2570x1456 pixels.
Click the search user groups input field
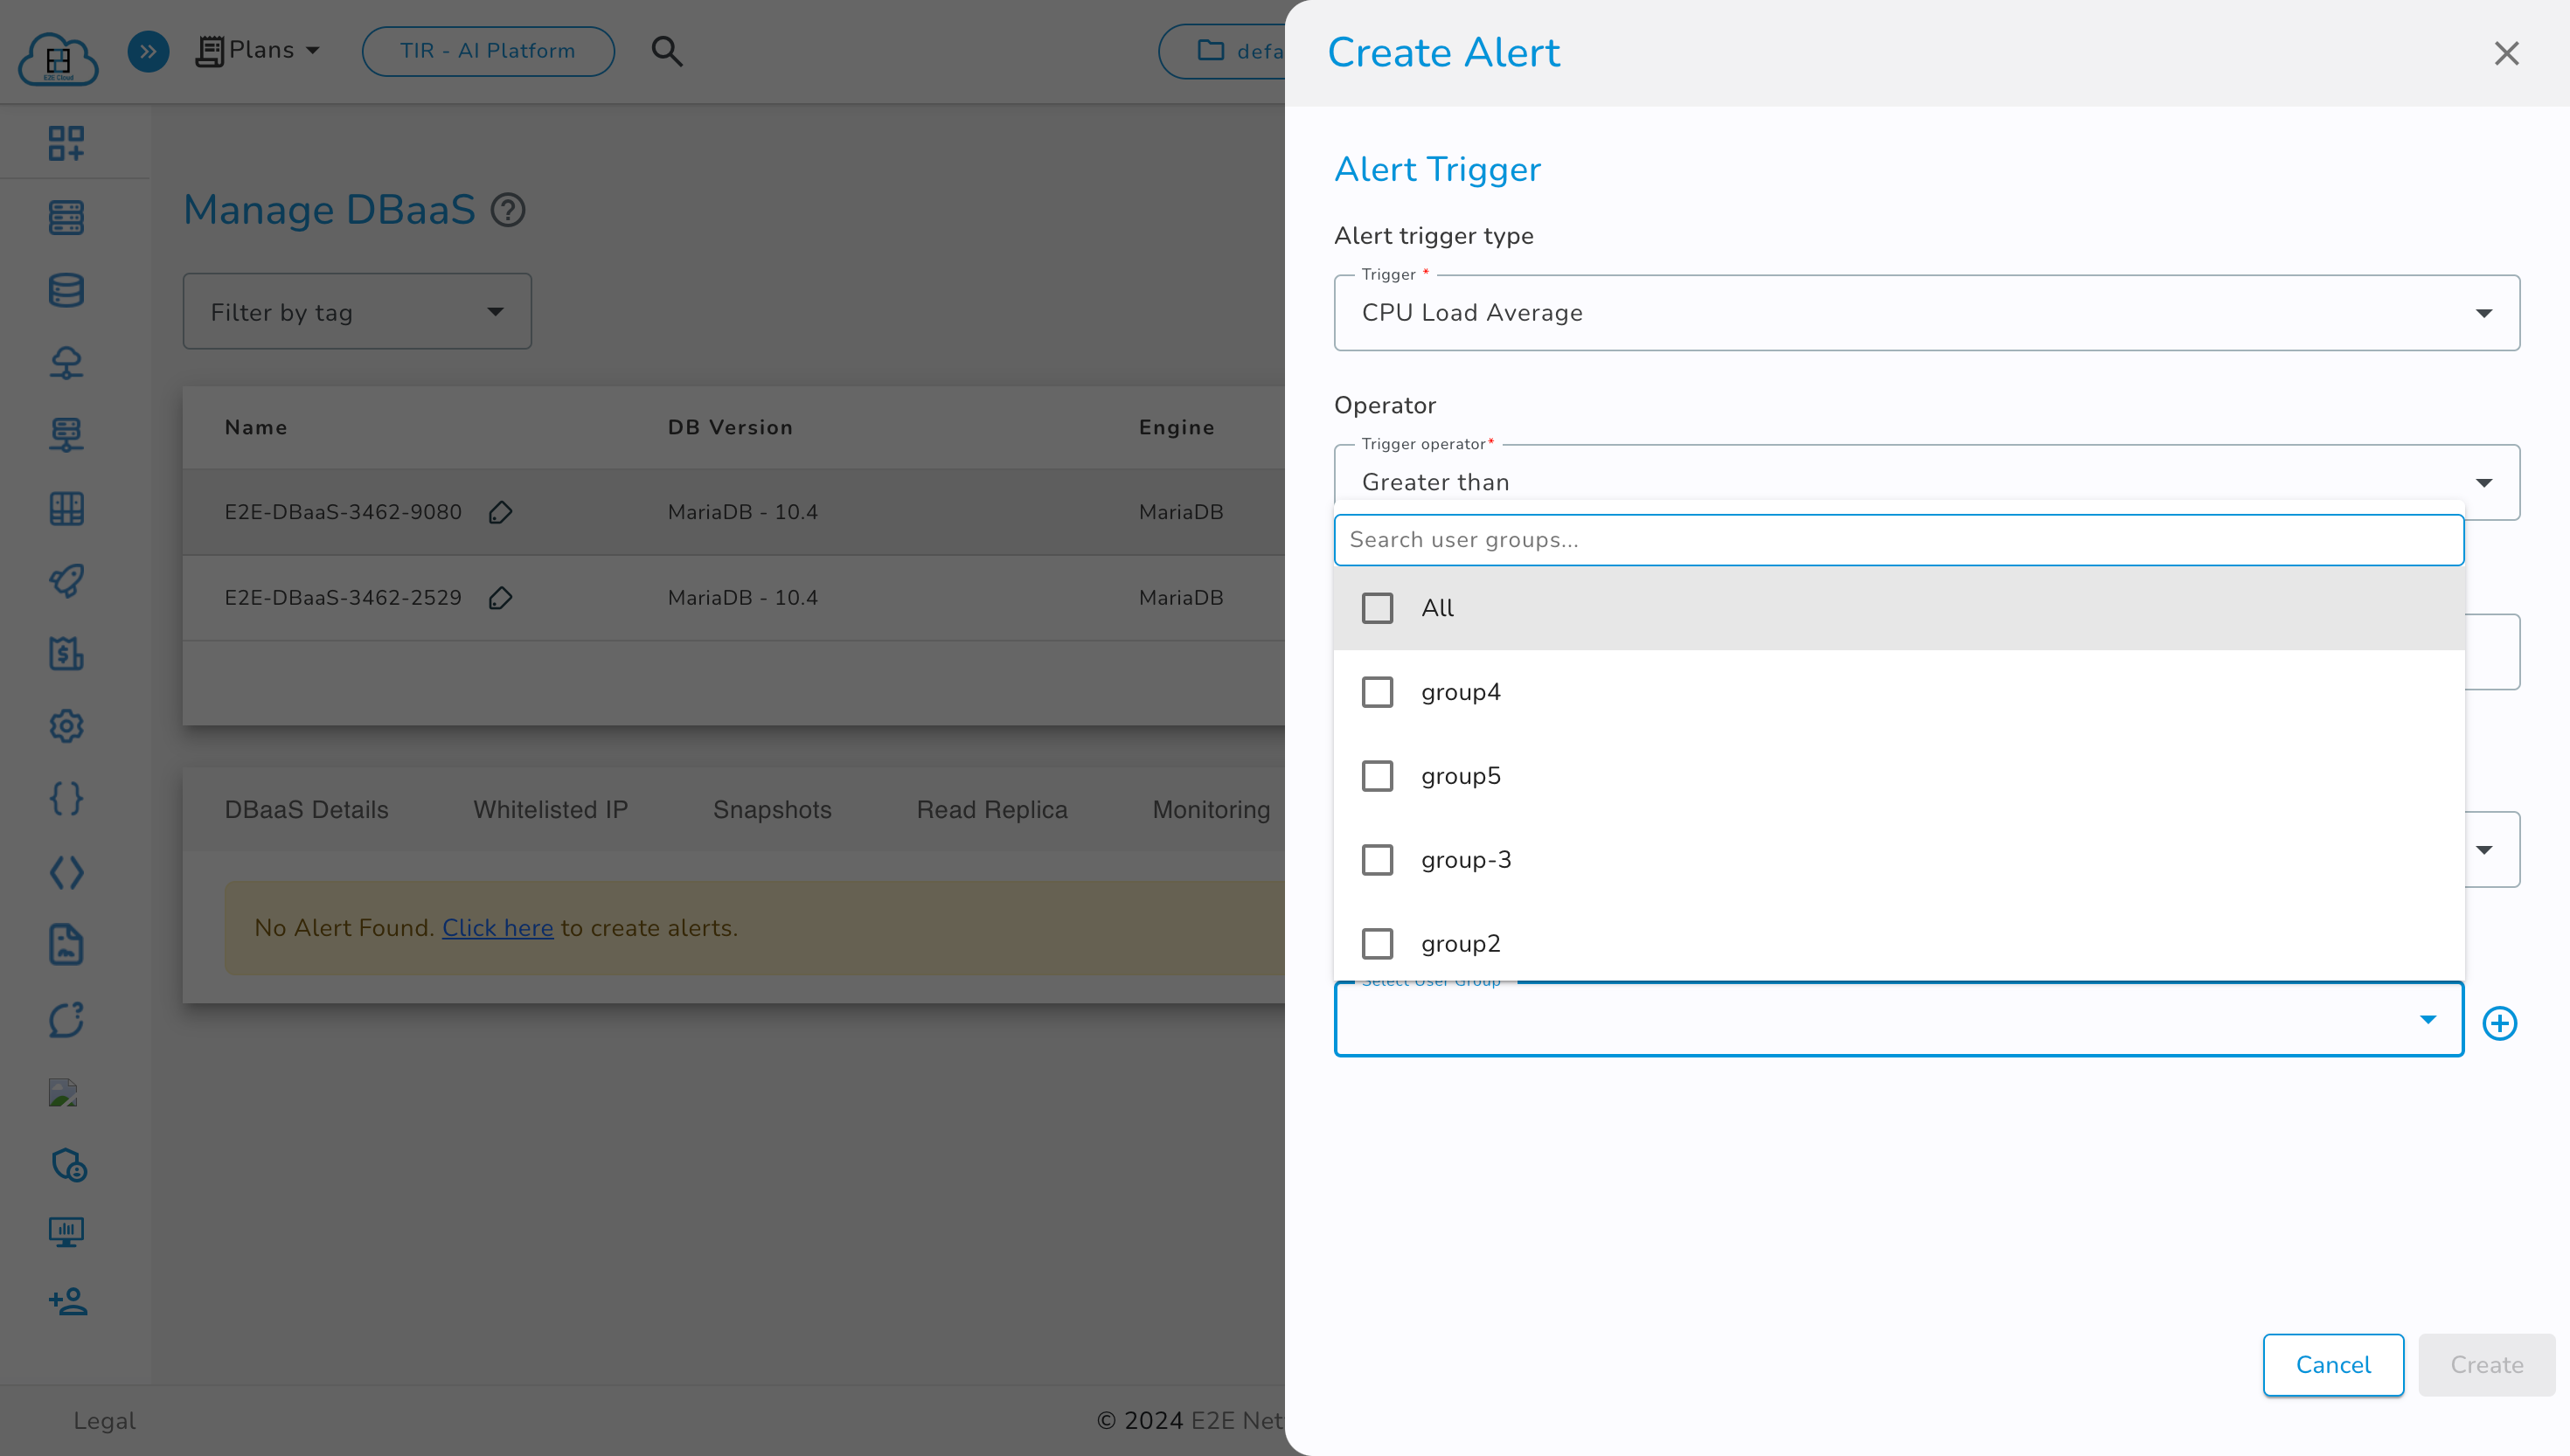point(1900,540)
